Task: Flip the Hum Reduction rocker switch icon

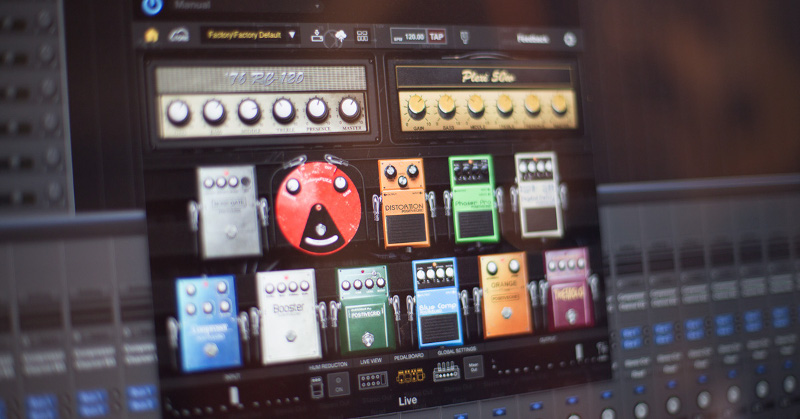Action: point(316,389)
